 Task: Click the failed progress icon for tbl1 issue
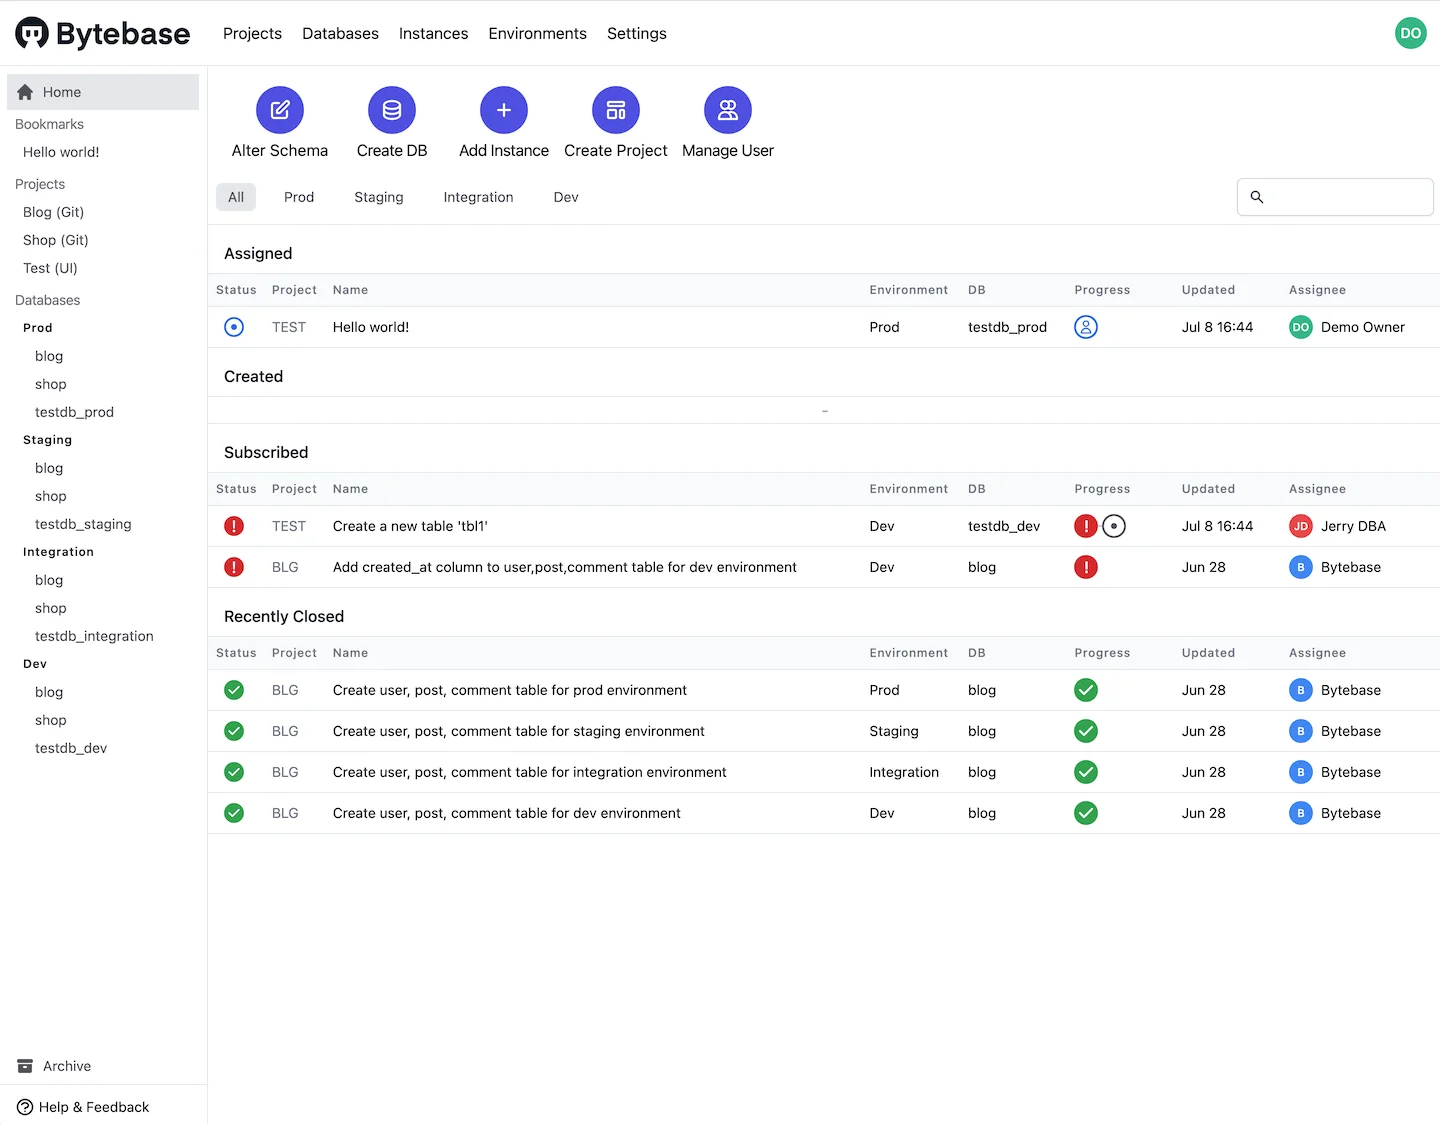click(x=1086, y=526)
